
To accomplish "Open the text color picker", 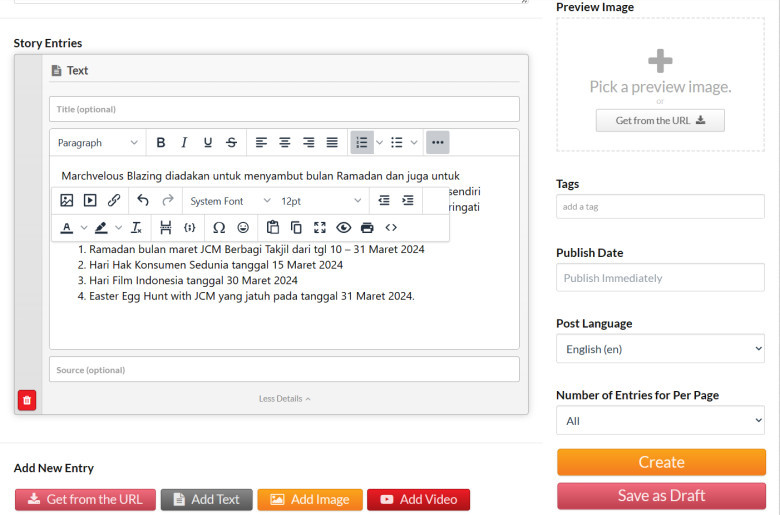I will 67,228.
